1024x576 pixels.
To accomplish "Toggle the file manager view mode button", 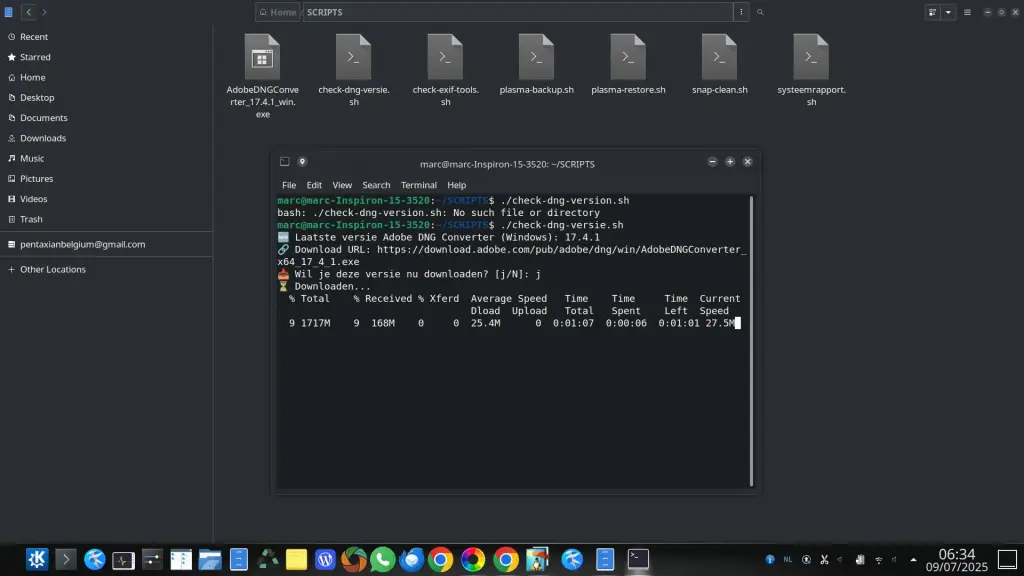I will pos(932,12).
